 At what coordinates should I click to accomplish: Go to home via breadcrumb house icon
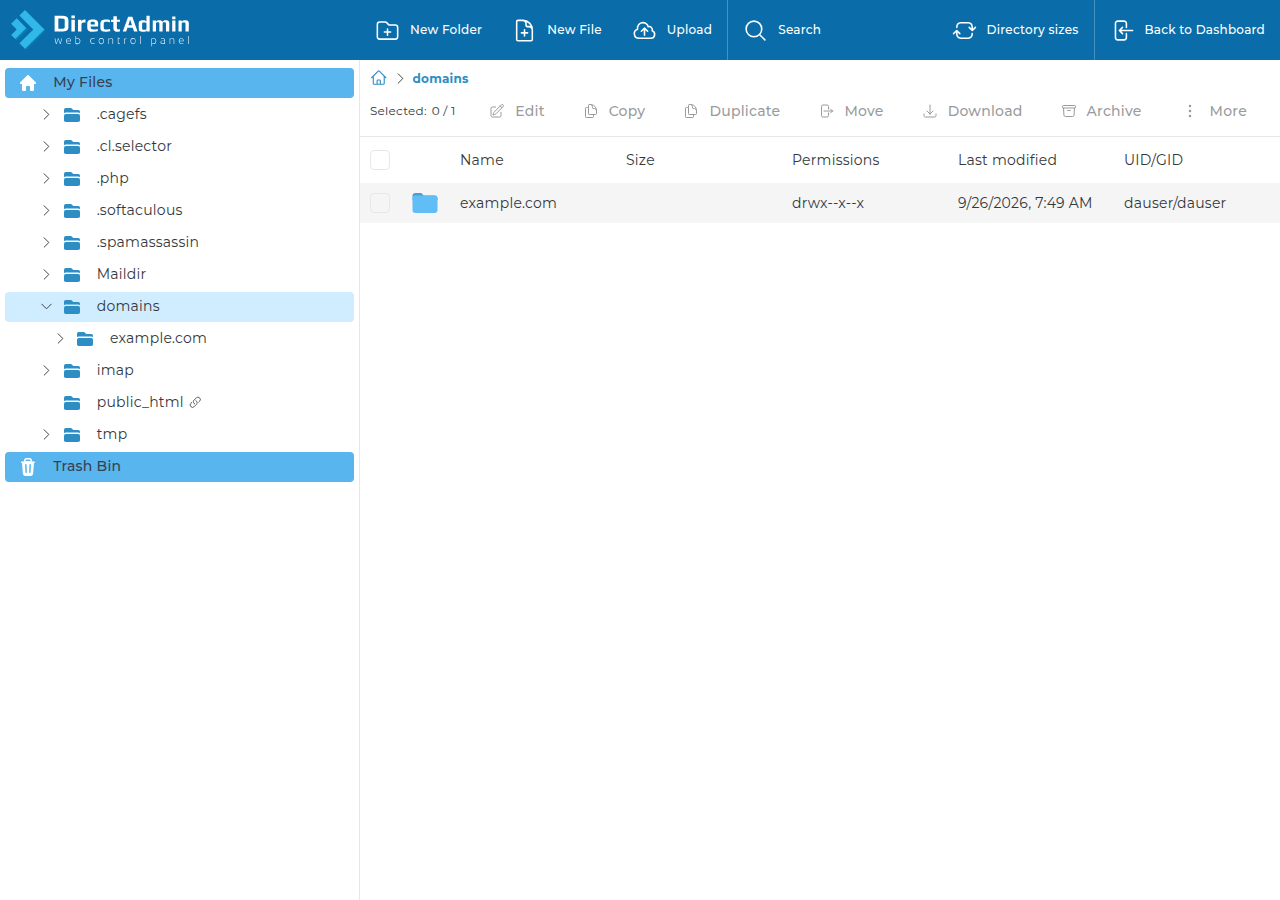pos(379,78)
